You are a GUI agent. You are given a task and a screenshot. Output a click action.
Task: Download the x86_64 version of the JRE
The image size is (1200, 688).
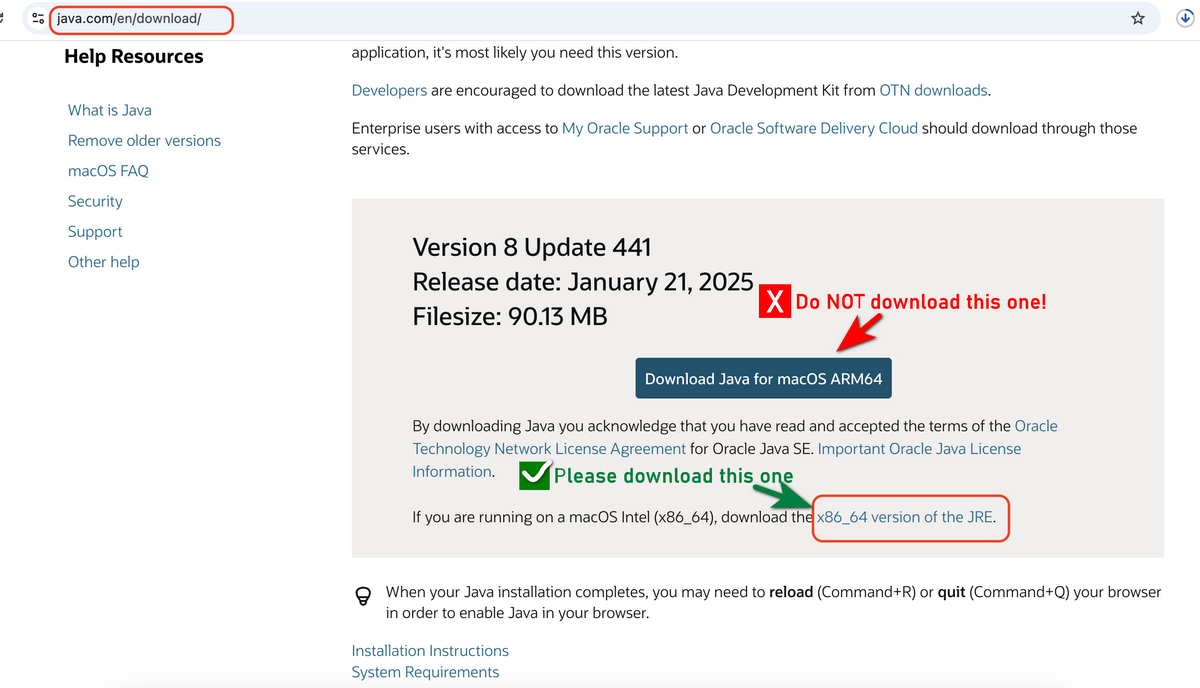(x=906, y=518)
